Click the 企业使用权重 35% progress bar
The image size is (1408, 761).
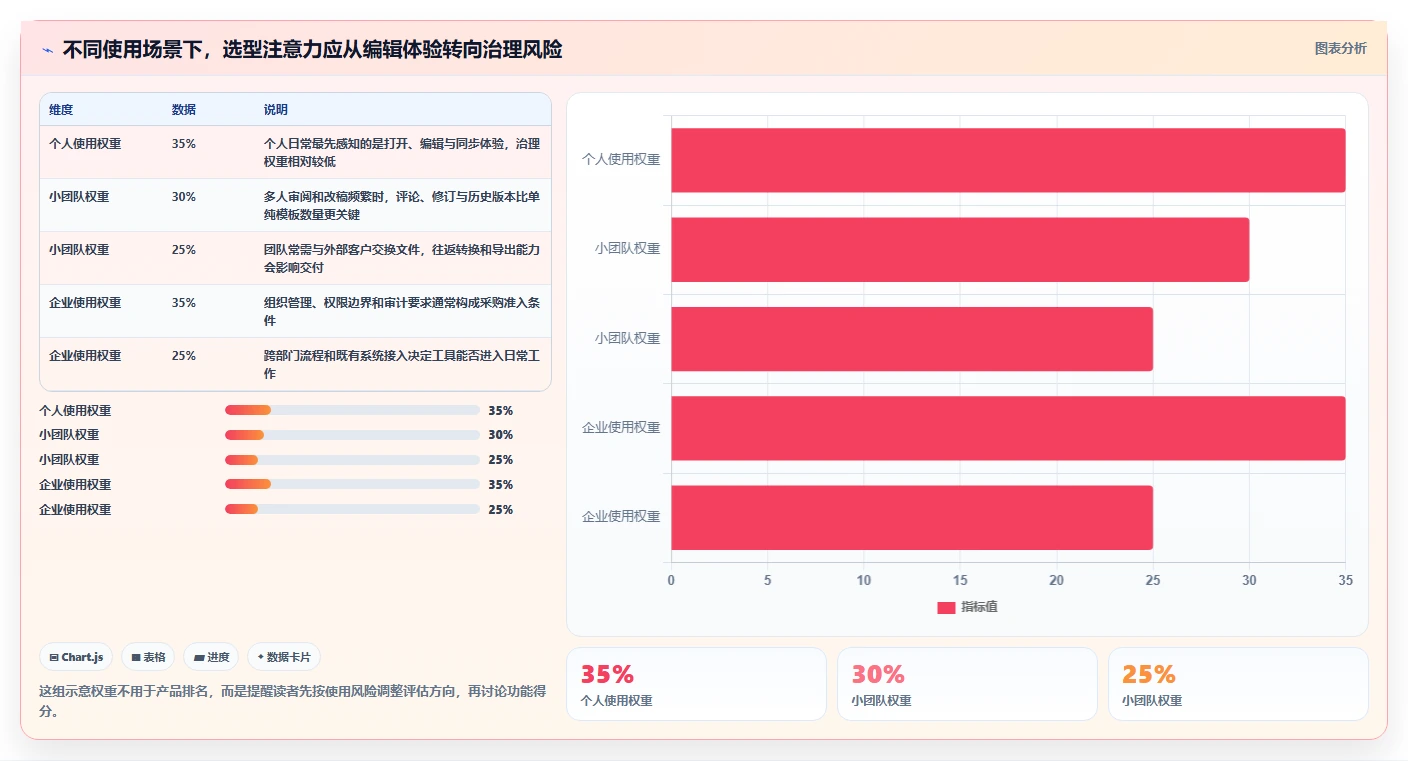click(x=352, y=485)
